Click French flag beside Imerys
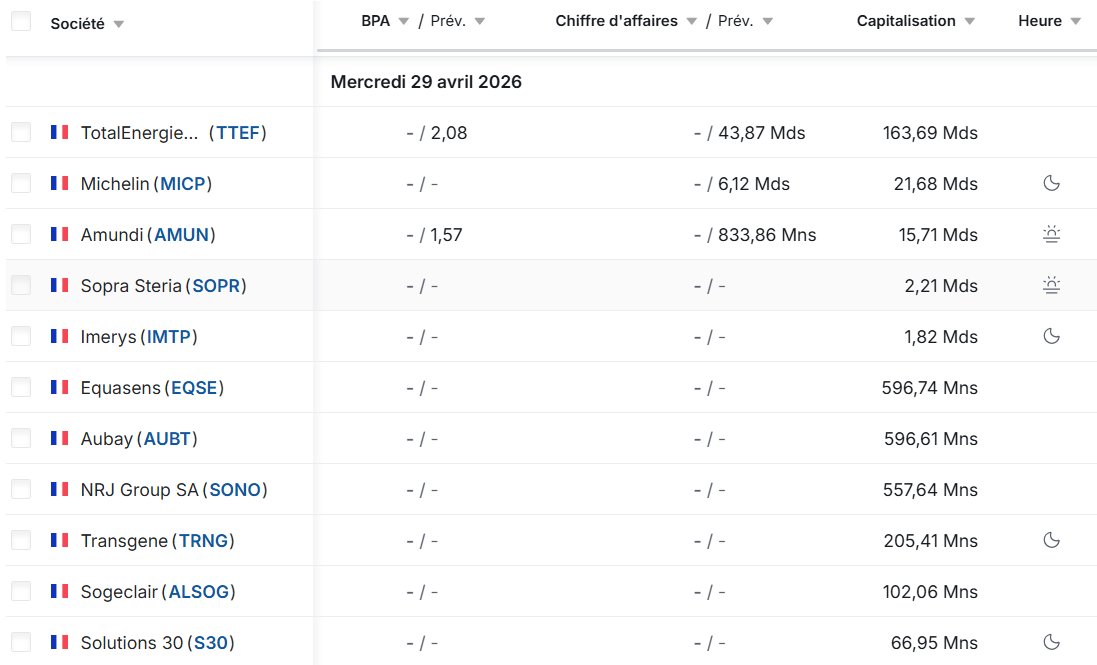This screenshot has width=1097, height=665. pyautogui.click(x=59, y=336)
